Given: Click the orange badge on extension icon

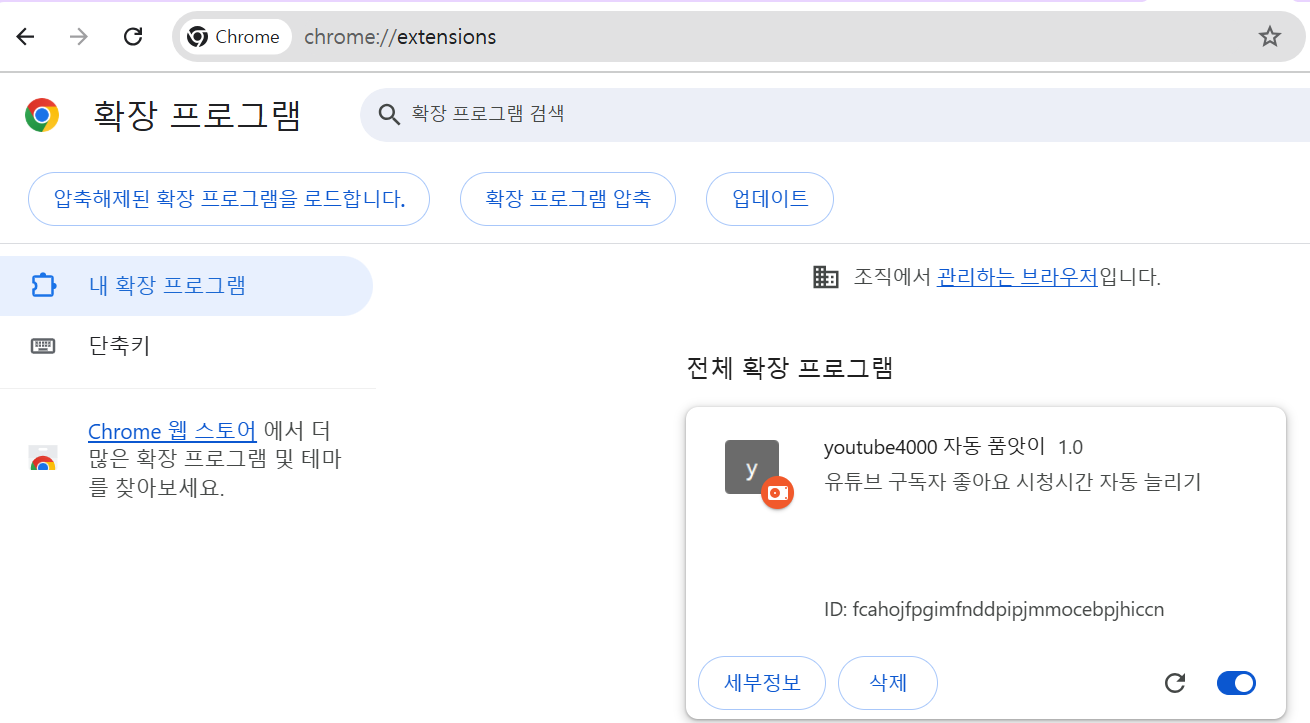Looking at the screenshot, I should coord(777,493).
